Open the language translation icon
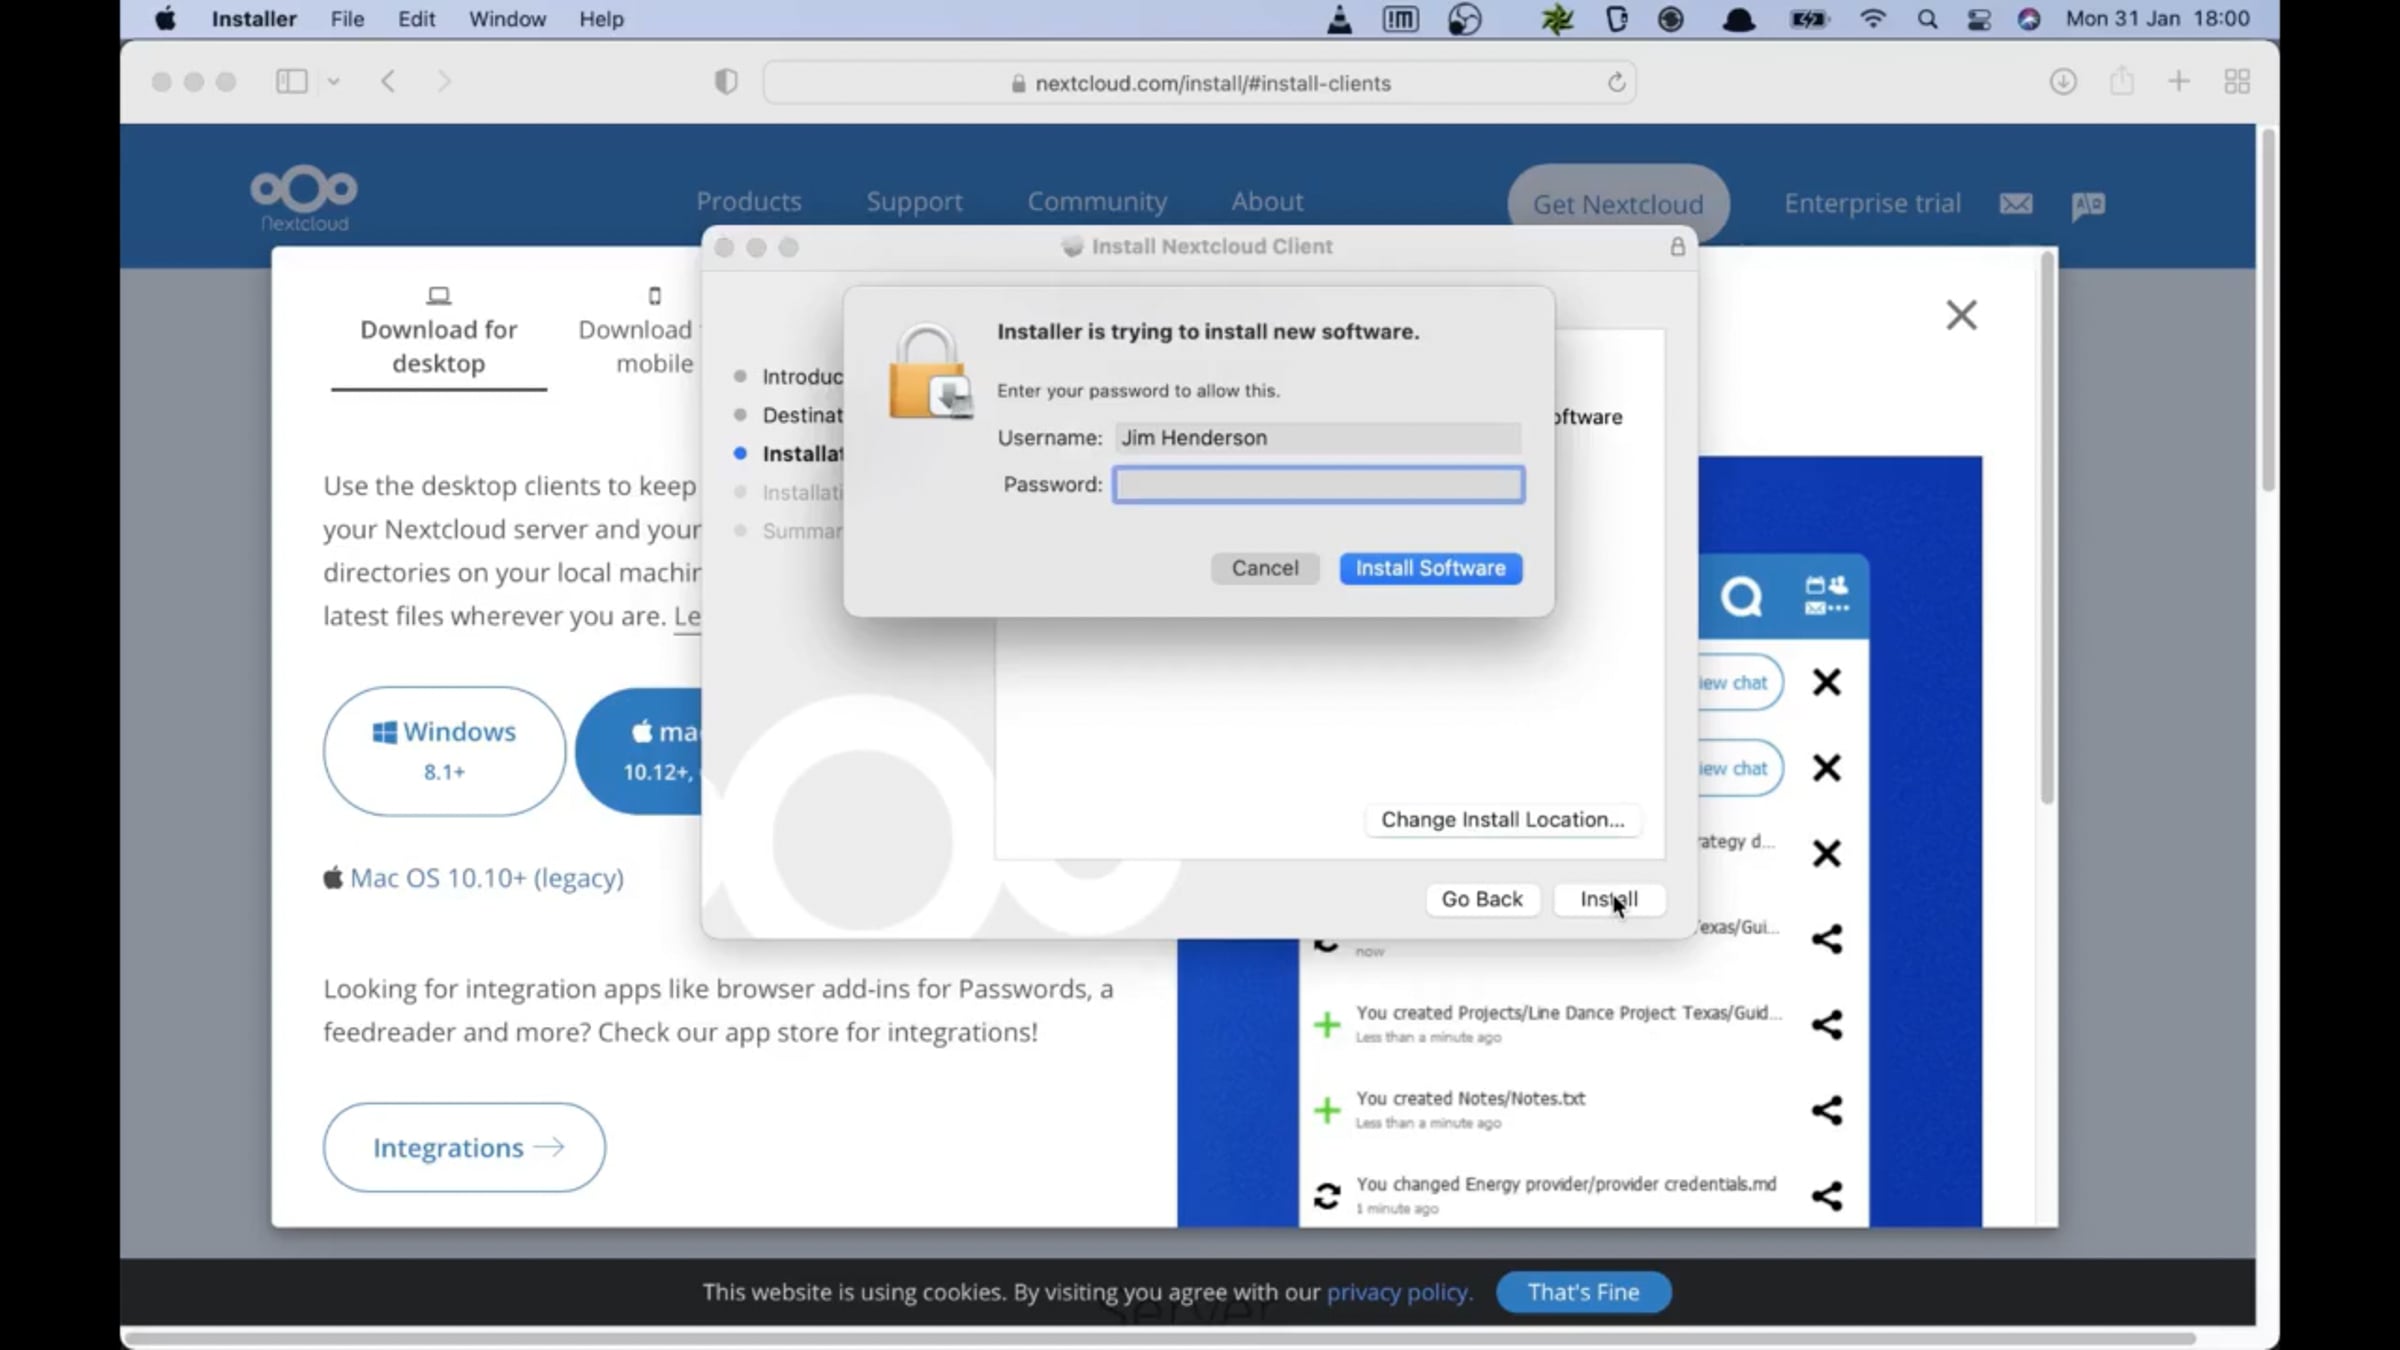 tap(2088, 205)
